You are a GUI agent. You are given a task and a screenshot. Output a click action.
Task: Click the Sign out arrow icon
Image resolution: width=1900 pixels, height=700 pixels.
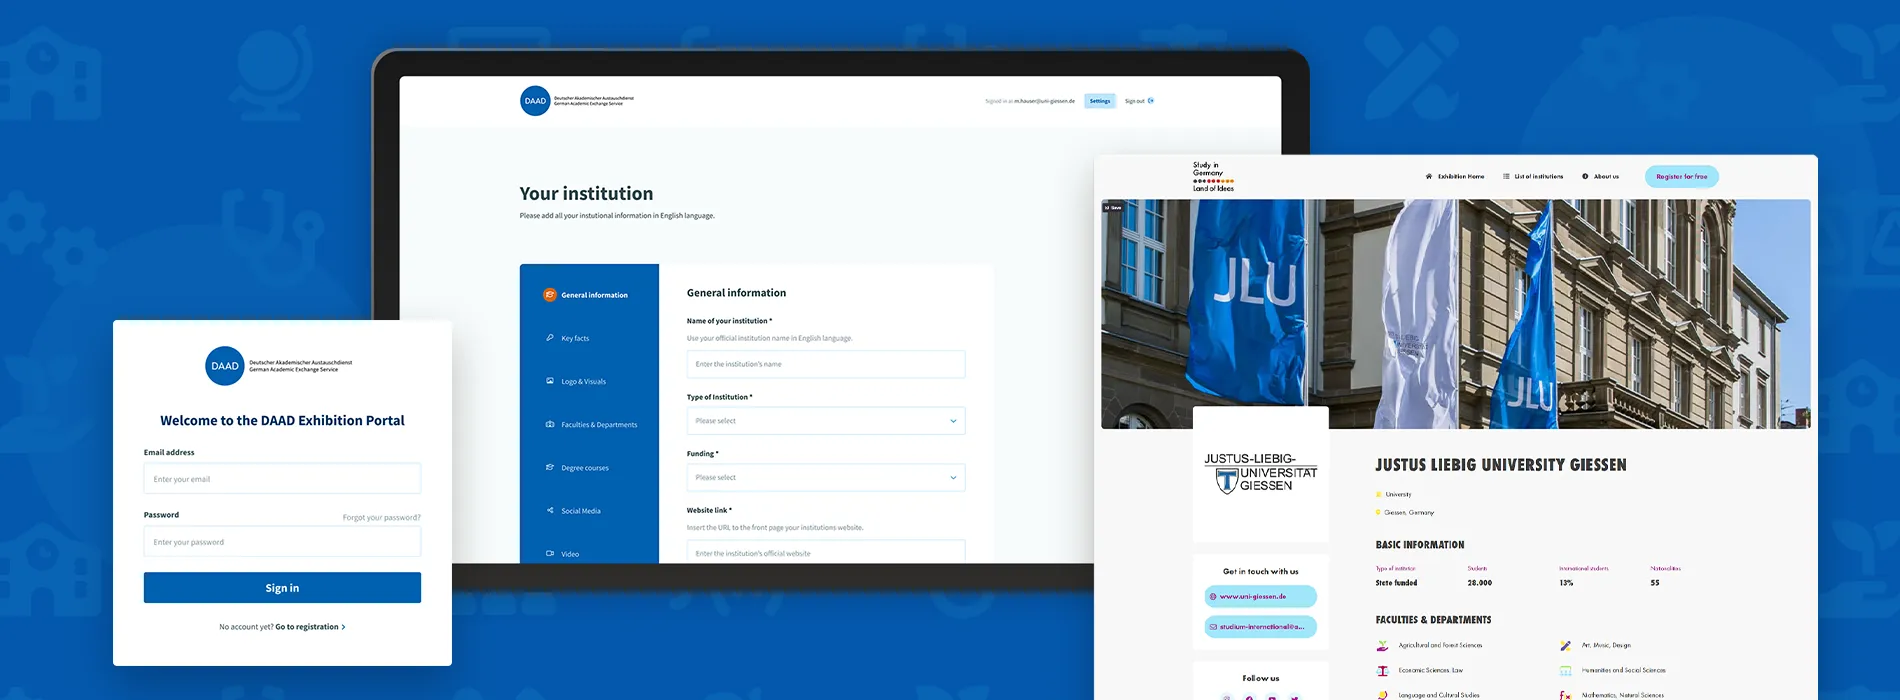tap(1151, 101)
